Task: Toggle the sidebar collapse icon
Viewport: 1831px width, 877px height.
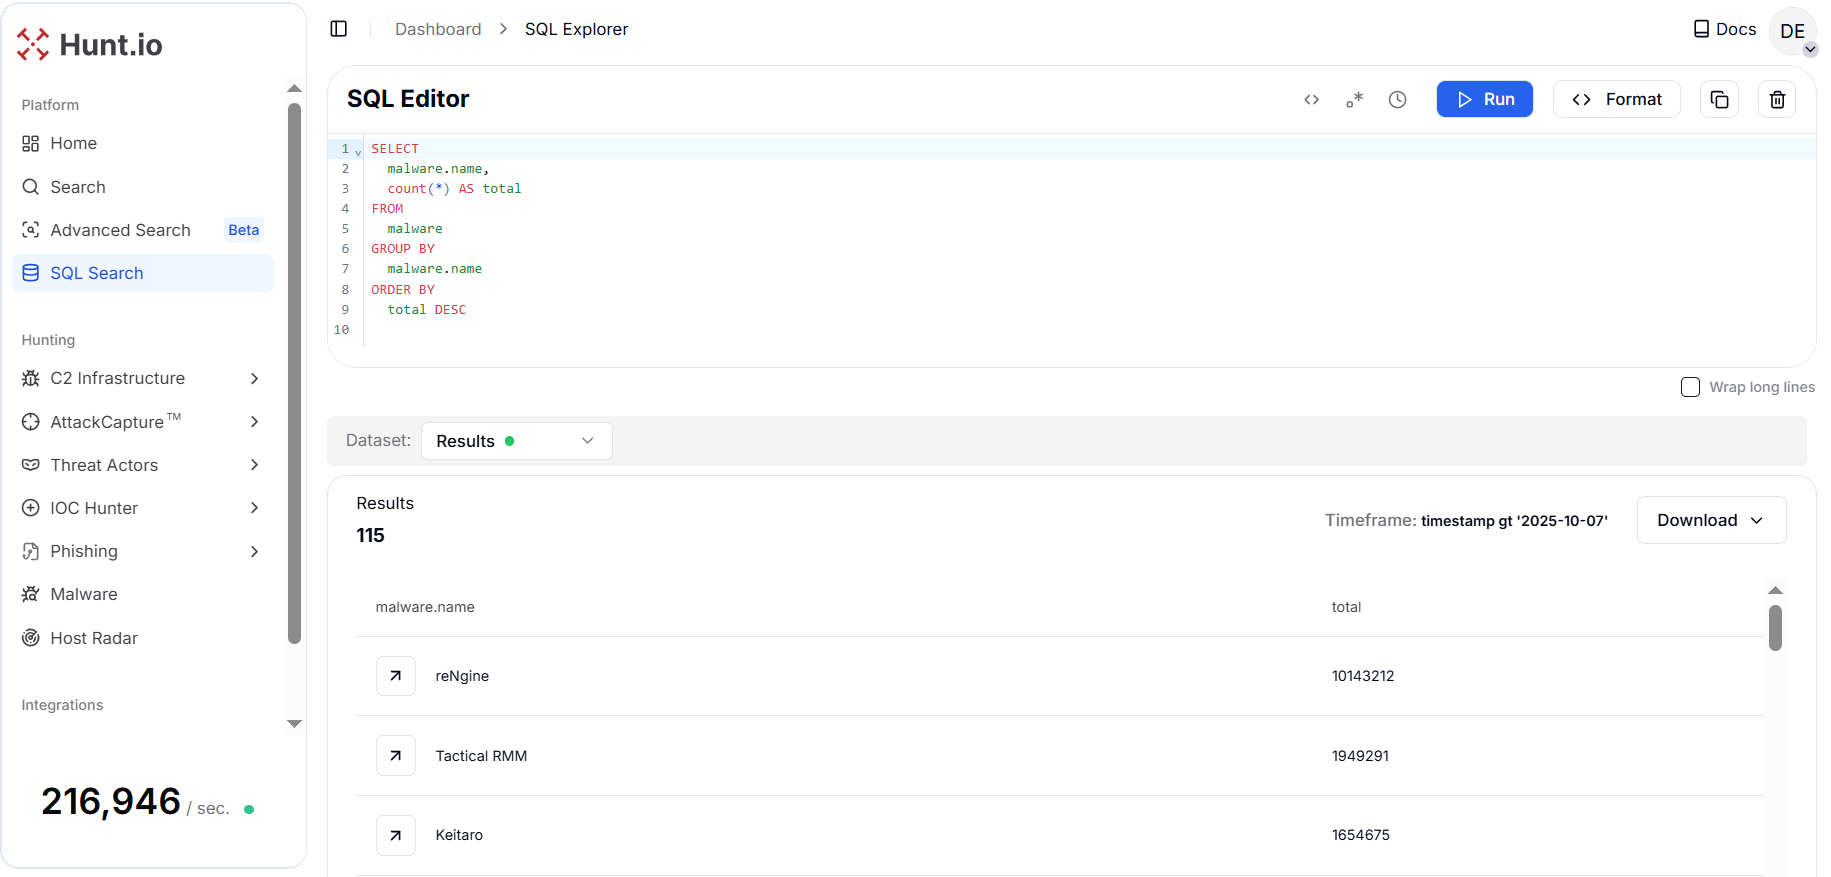Action: (339, 29)
